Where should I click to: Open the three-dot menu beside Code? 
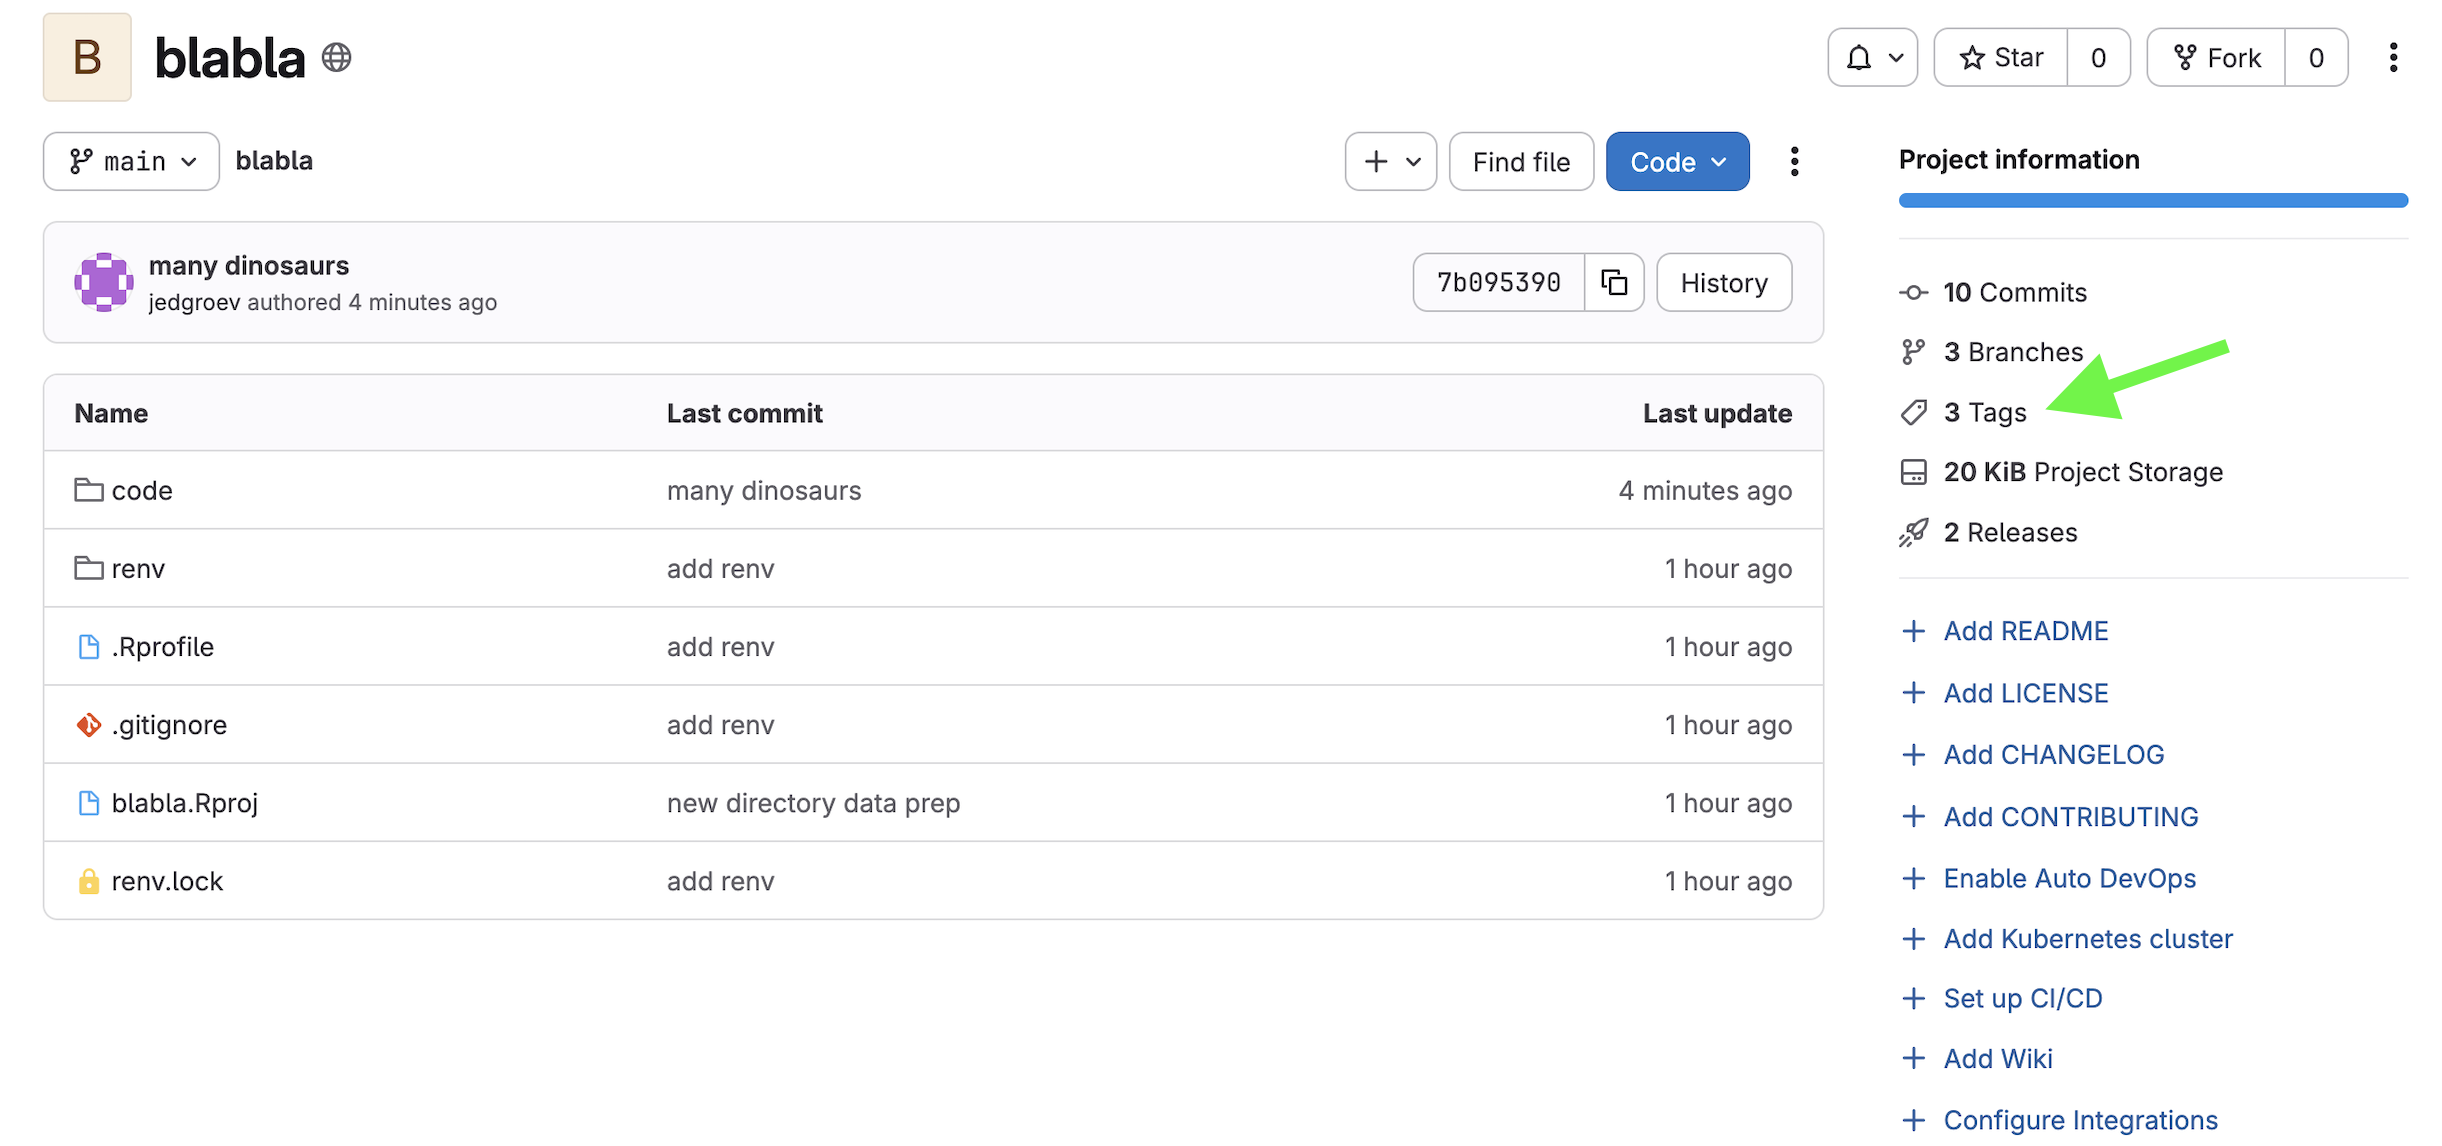[1794, 162]
